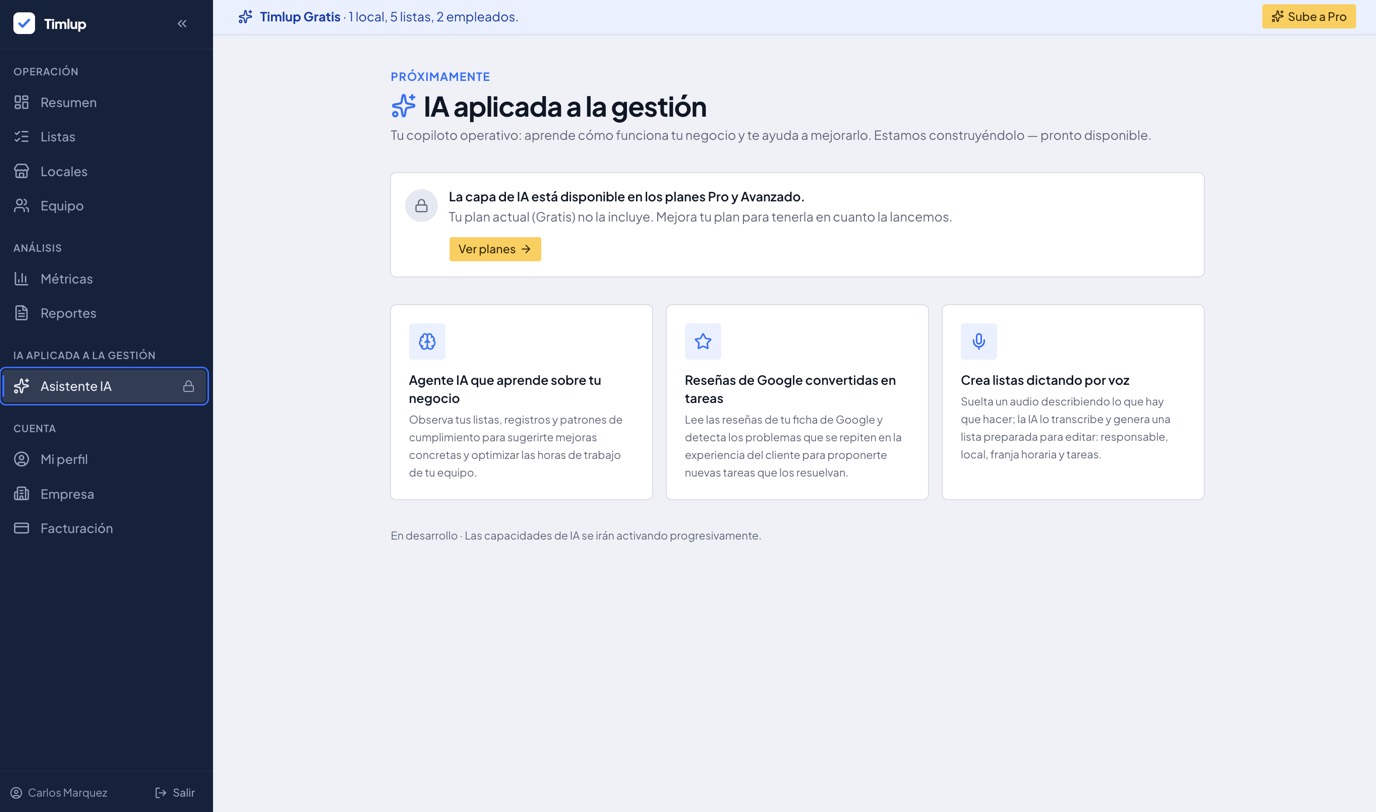This screenshot has width=1376, height=812.
Task: Collapse the sidebar with double-chevron icon
Action: click(x=182, y=23)
